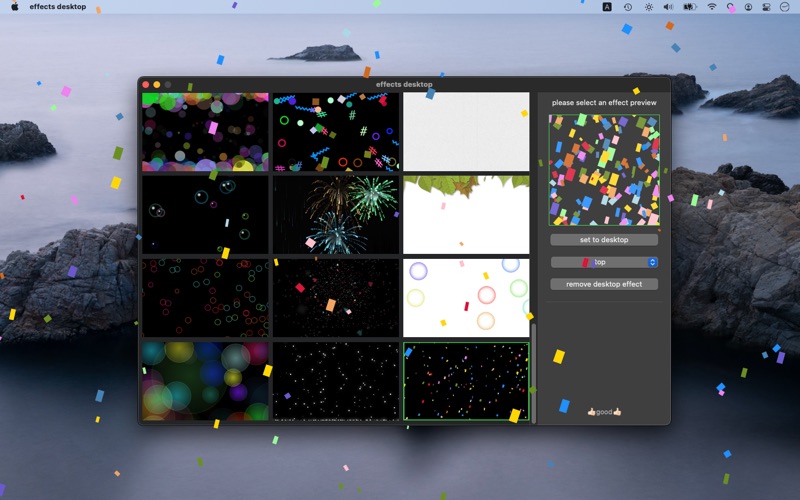Open the effects desktop app menu
The image size is (800, 500).
[x=58, y=7]
